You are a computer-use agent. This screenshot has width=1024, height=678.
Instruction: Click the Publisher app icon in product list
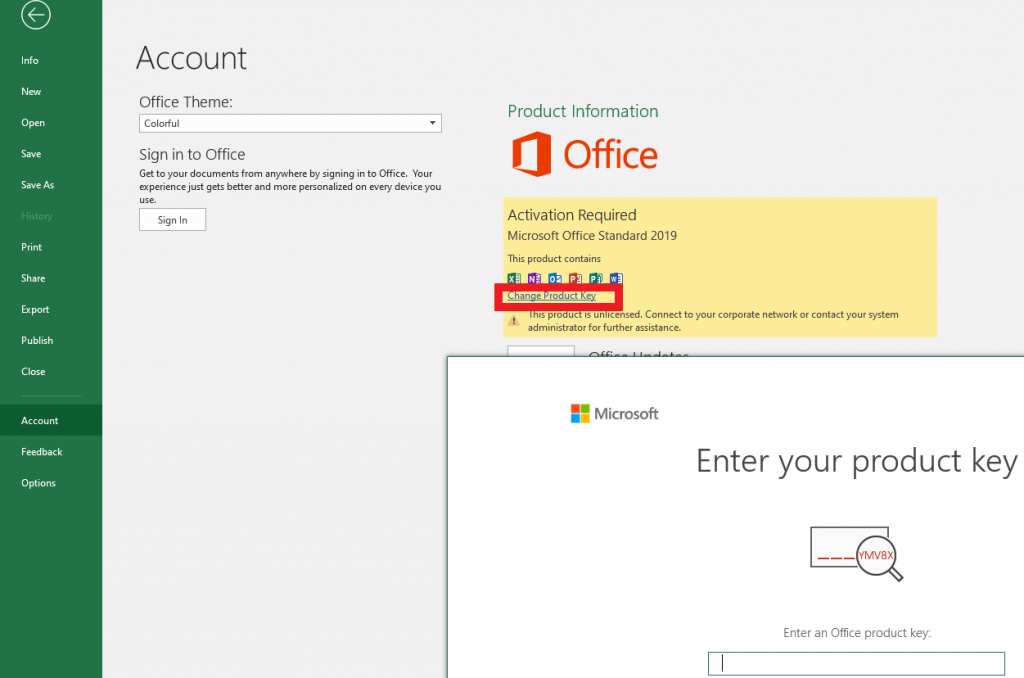click(595, 278)
